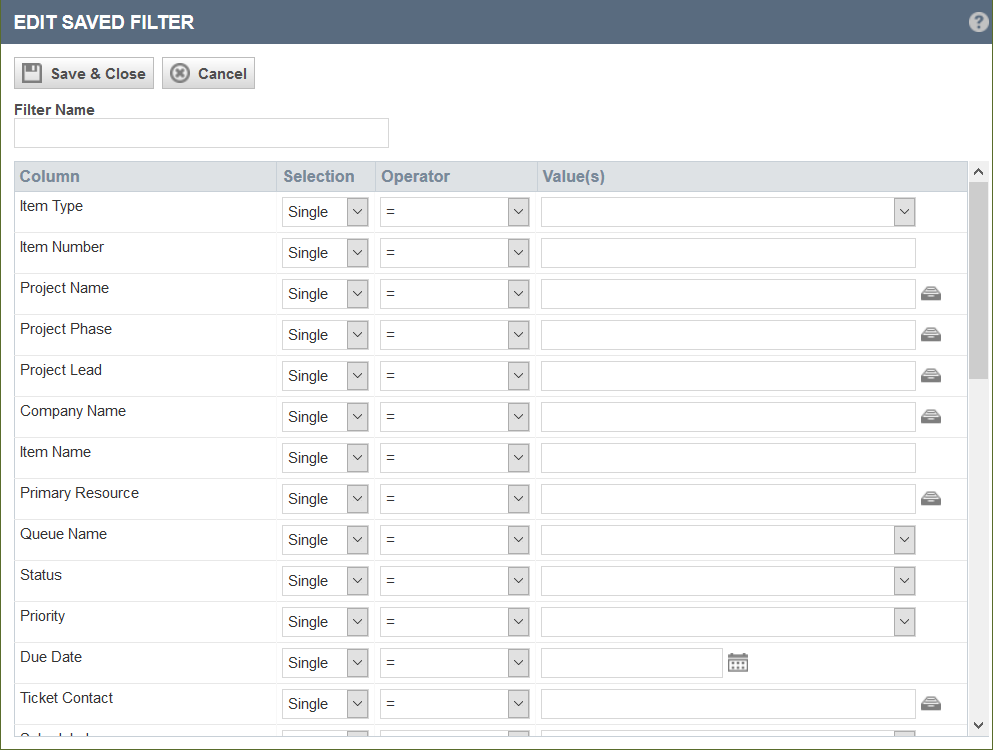Open the Ticket Contact lookup selector

point(931,703)
